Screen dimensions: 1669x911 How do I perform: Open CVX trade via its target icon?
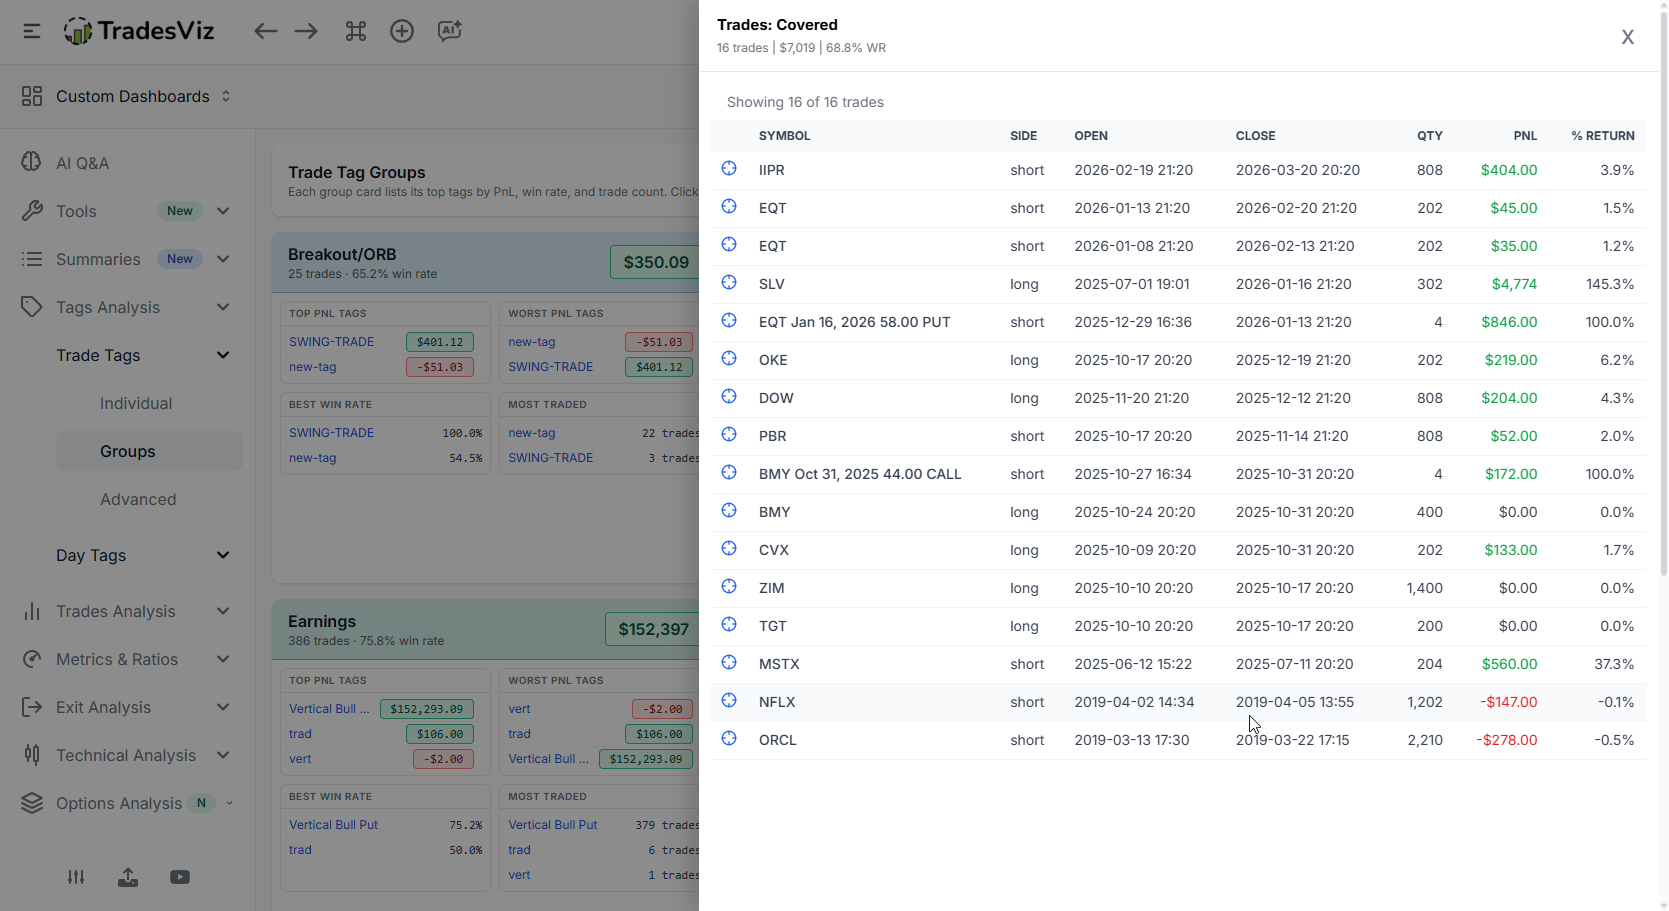(729, 549)
